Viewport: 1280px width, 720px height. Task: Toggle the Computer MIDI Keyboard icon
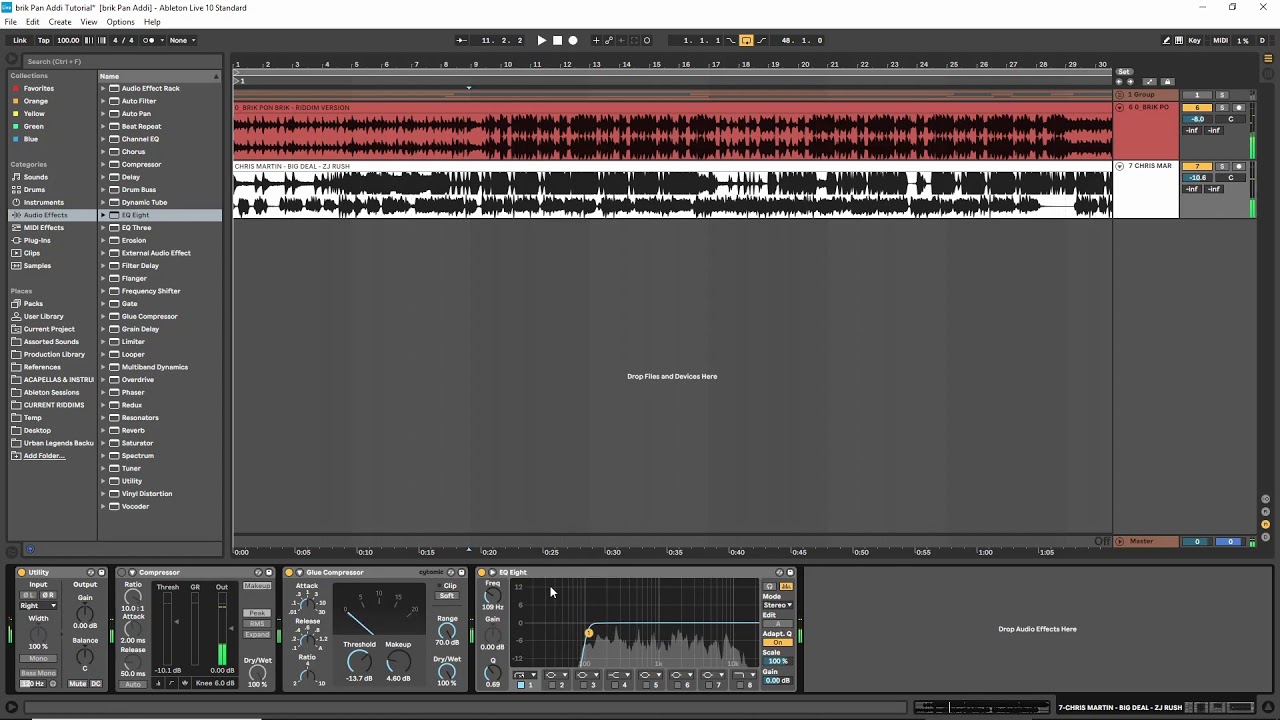coord(1179,40)
